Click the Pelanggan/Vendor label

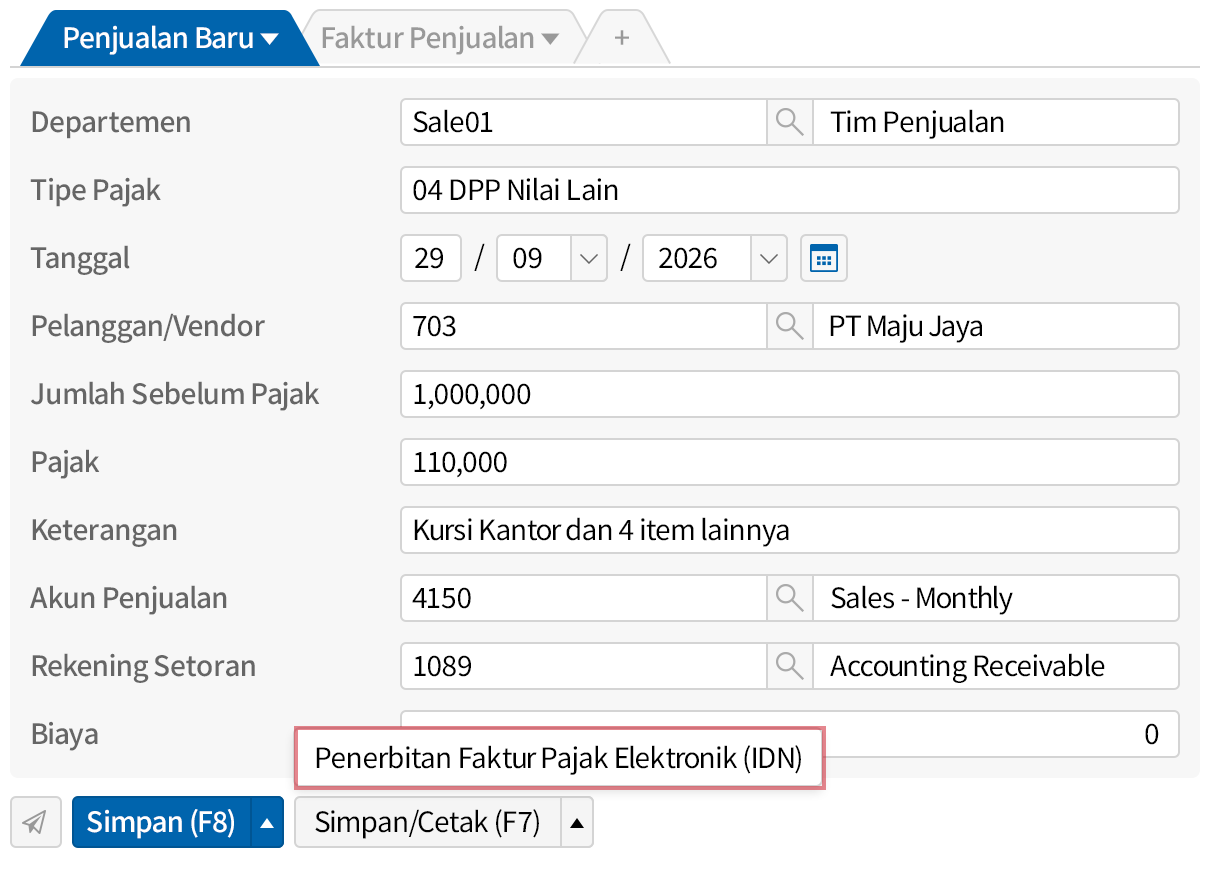click(x=148, y=326)
